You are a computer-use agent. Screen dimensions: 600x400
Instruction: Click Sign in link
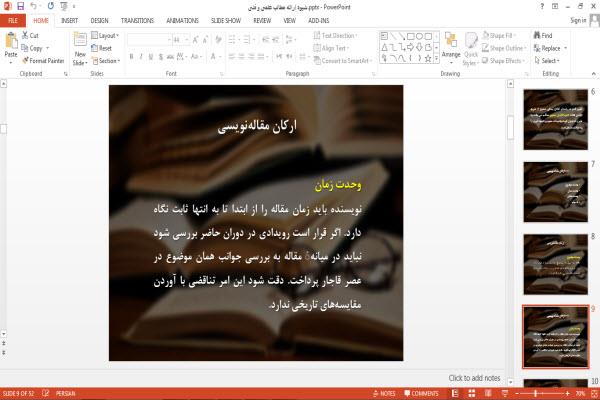[578, 20]
